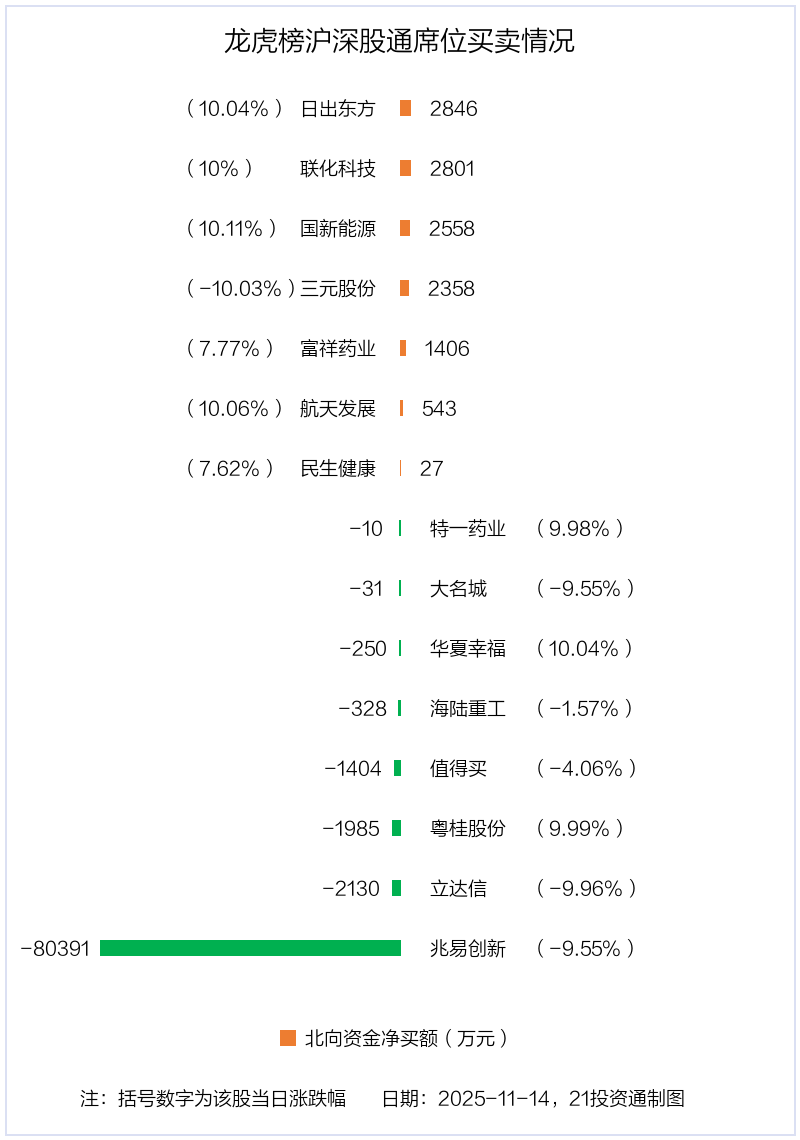800x1140 pixels.
Task: Click the orange legend swatch for 北向资金净买额
Action: pyautogui.click(x=288, y=1038)
